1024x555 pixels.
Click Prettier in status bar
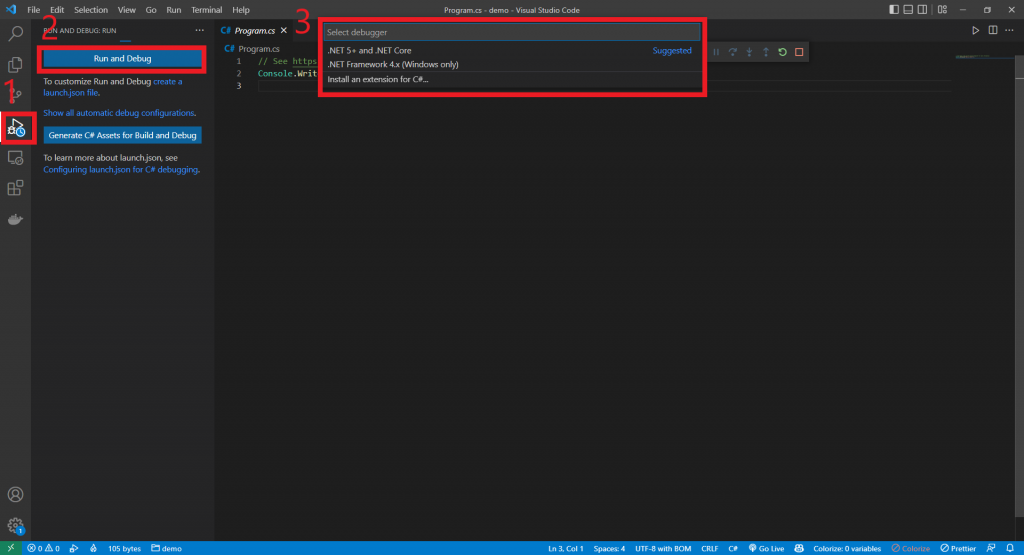958,548
